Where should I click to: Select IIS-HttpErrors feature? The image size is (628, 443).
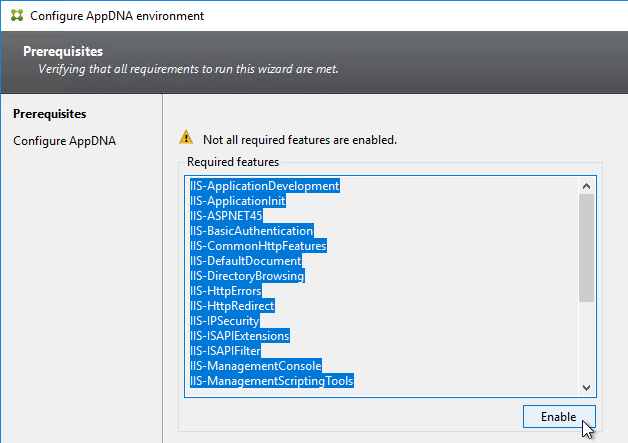[226, 291]
